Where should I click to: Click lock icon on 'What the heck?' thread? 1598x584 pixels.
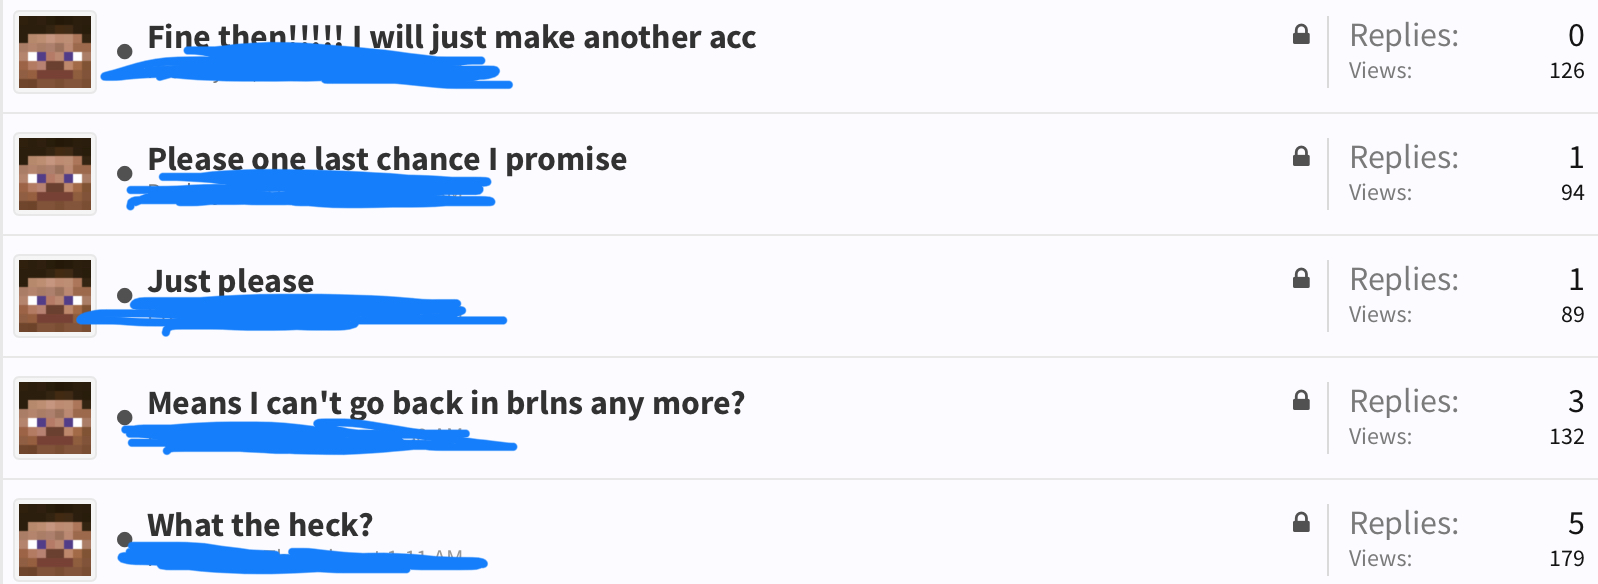click(x=1301, y=523)
